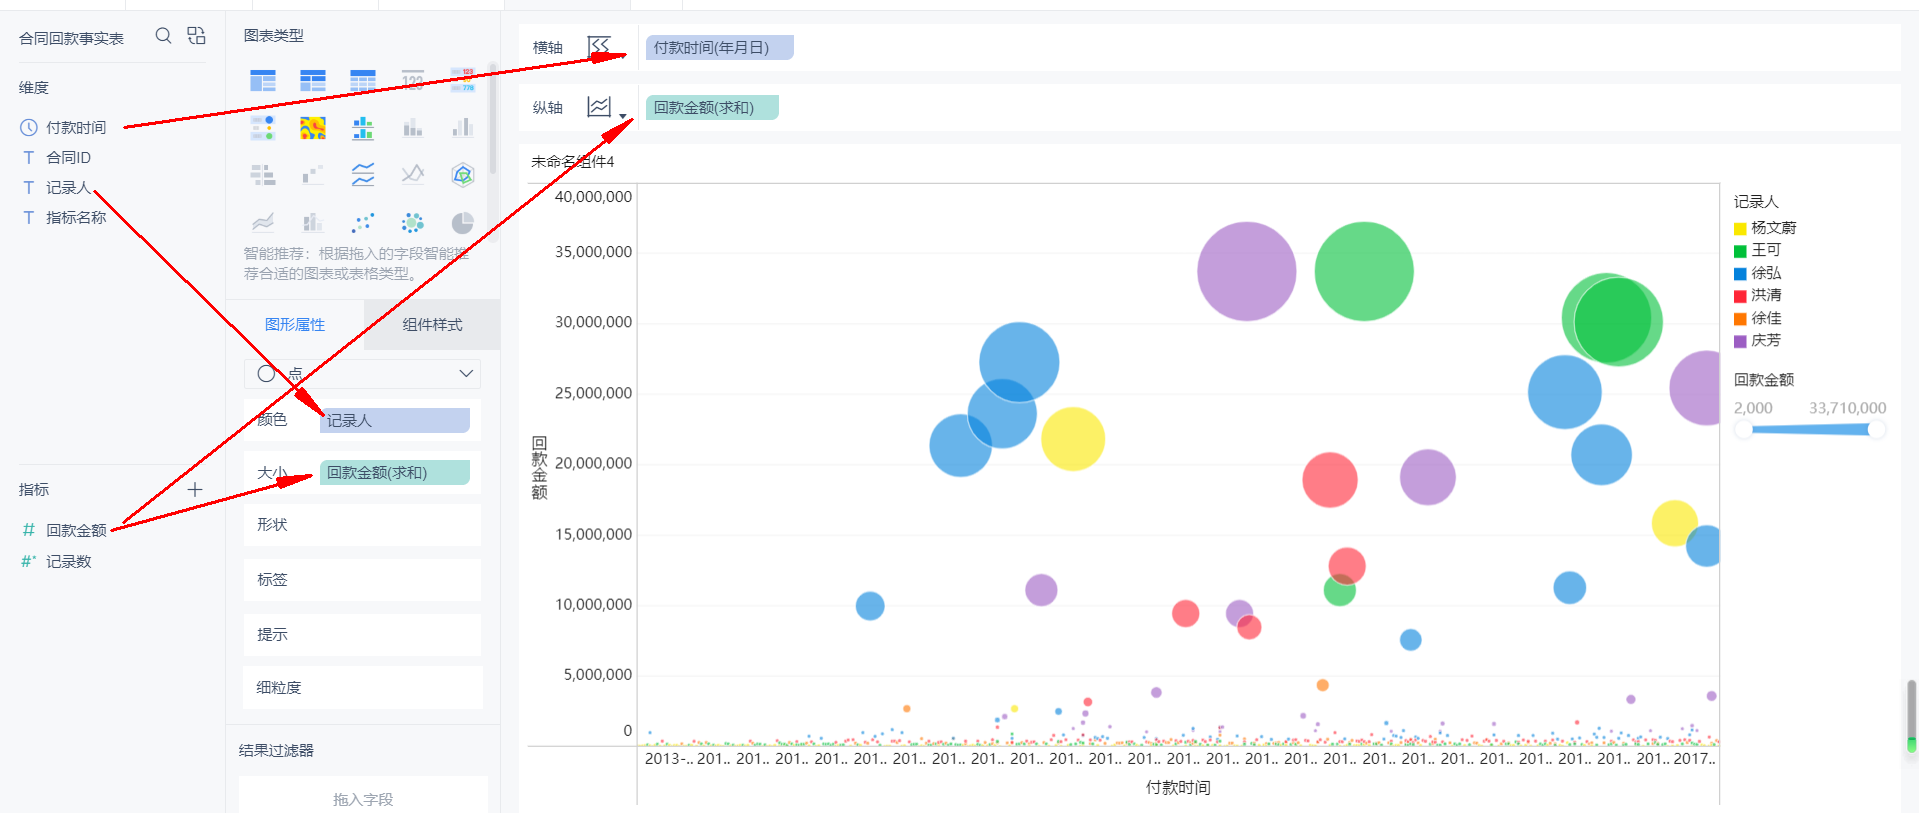Select the cross table chart type icon
Screen dimensions: 1919x813
click(x=313, y=81)
